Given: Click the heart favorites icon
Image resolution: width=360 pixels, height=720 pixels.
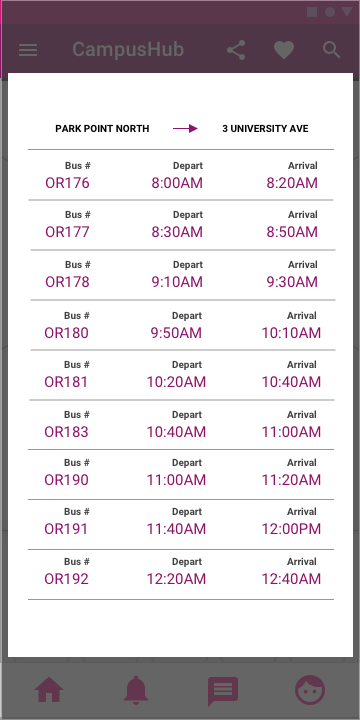Looking at the screenshot, I should [x=284, y=50].
